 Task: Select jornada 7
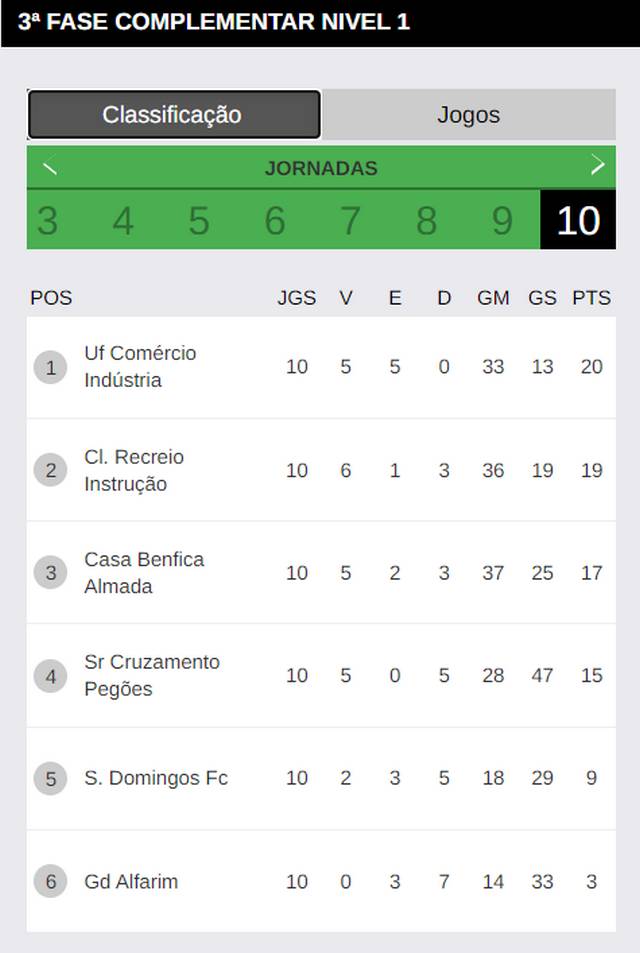point(350,220)
